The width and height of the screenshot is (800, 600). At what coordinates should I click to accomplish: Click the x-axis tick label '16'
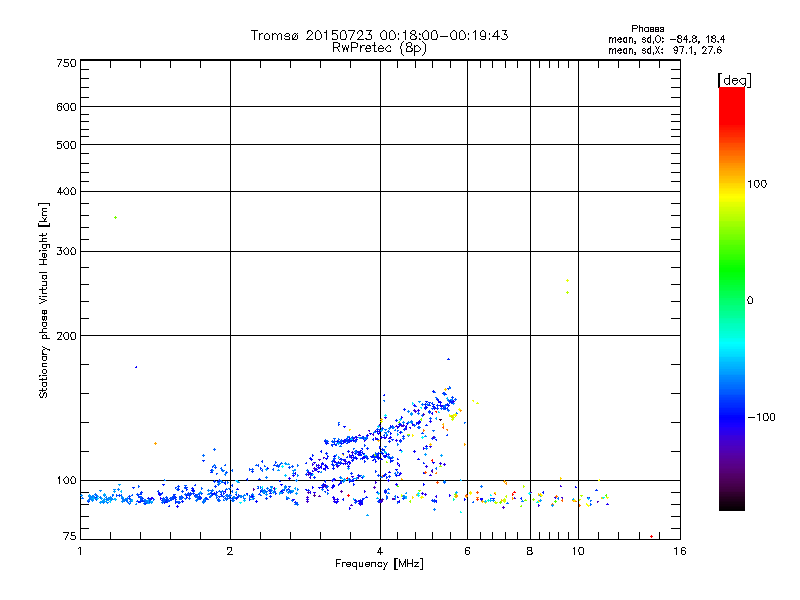(x=680, y=551)
